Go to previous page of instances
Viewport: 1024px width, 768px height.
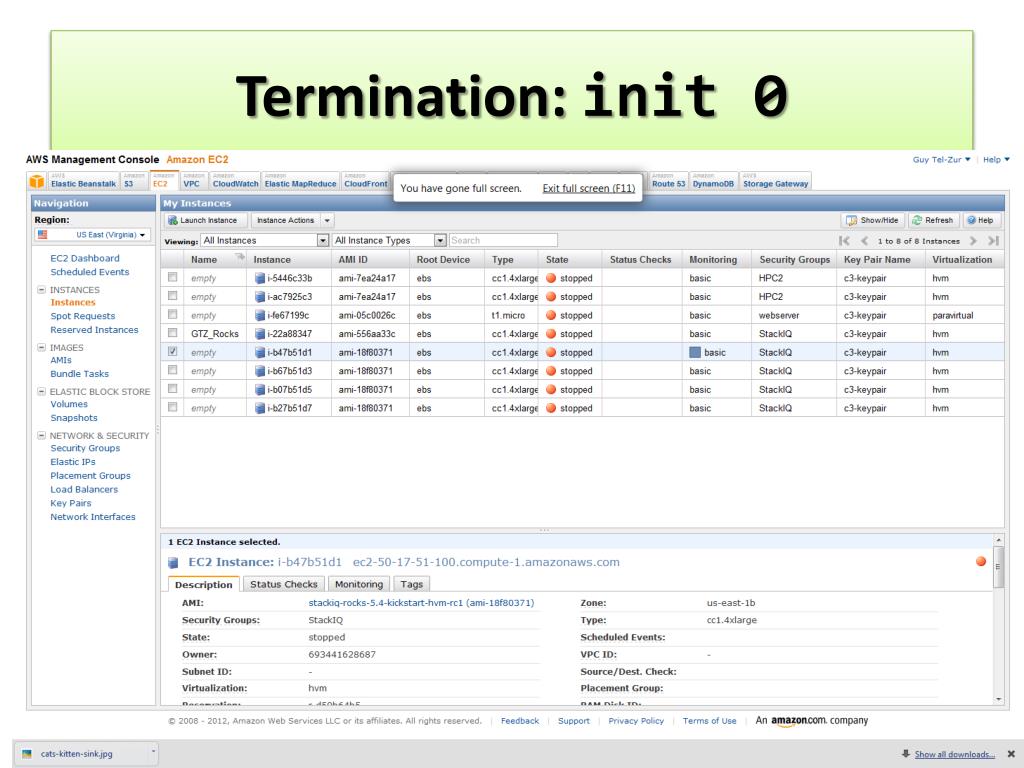click(864, 241)
